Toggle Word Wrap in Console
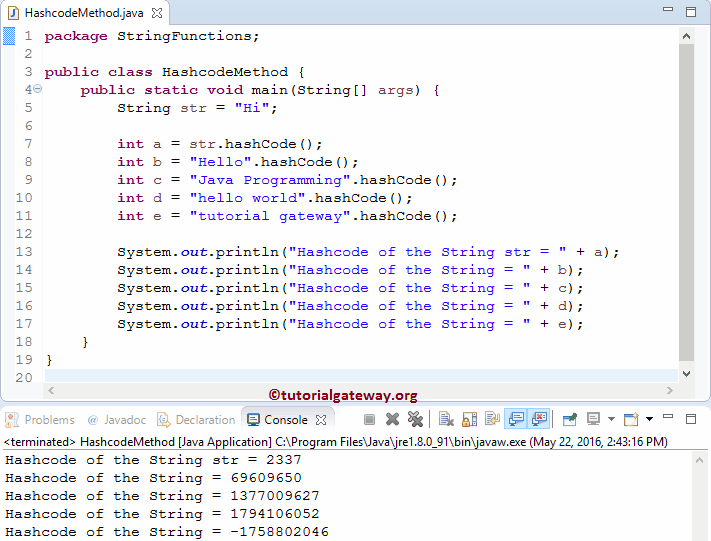The width and height of the screenshot is (711, 541). click(492, 419)
